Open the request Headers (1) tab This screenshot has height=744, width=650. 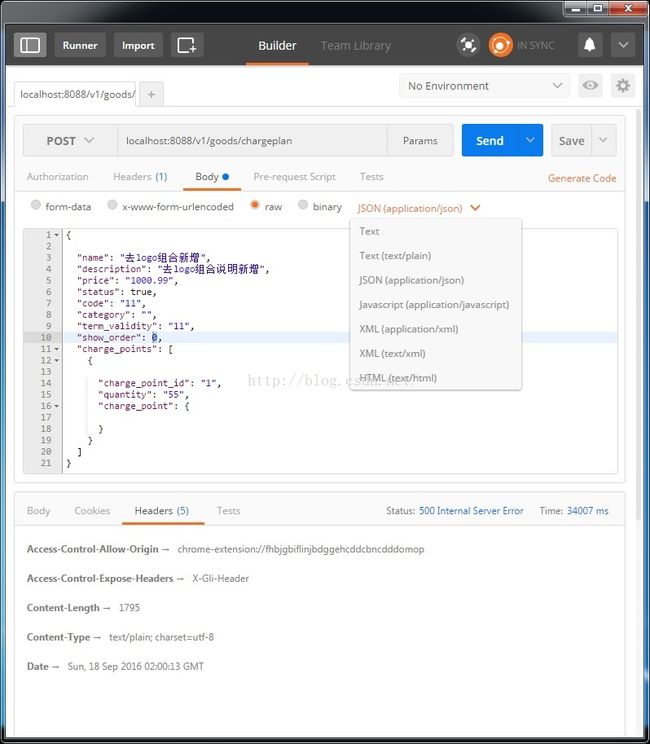point(140,177)
